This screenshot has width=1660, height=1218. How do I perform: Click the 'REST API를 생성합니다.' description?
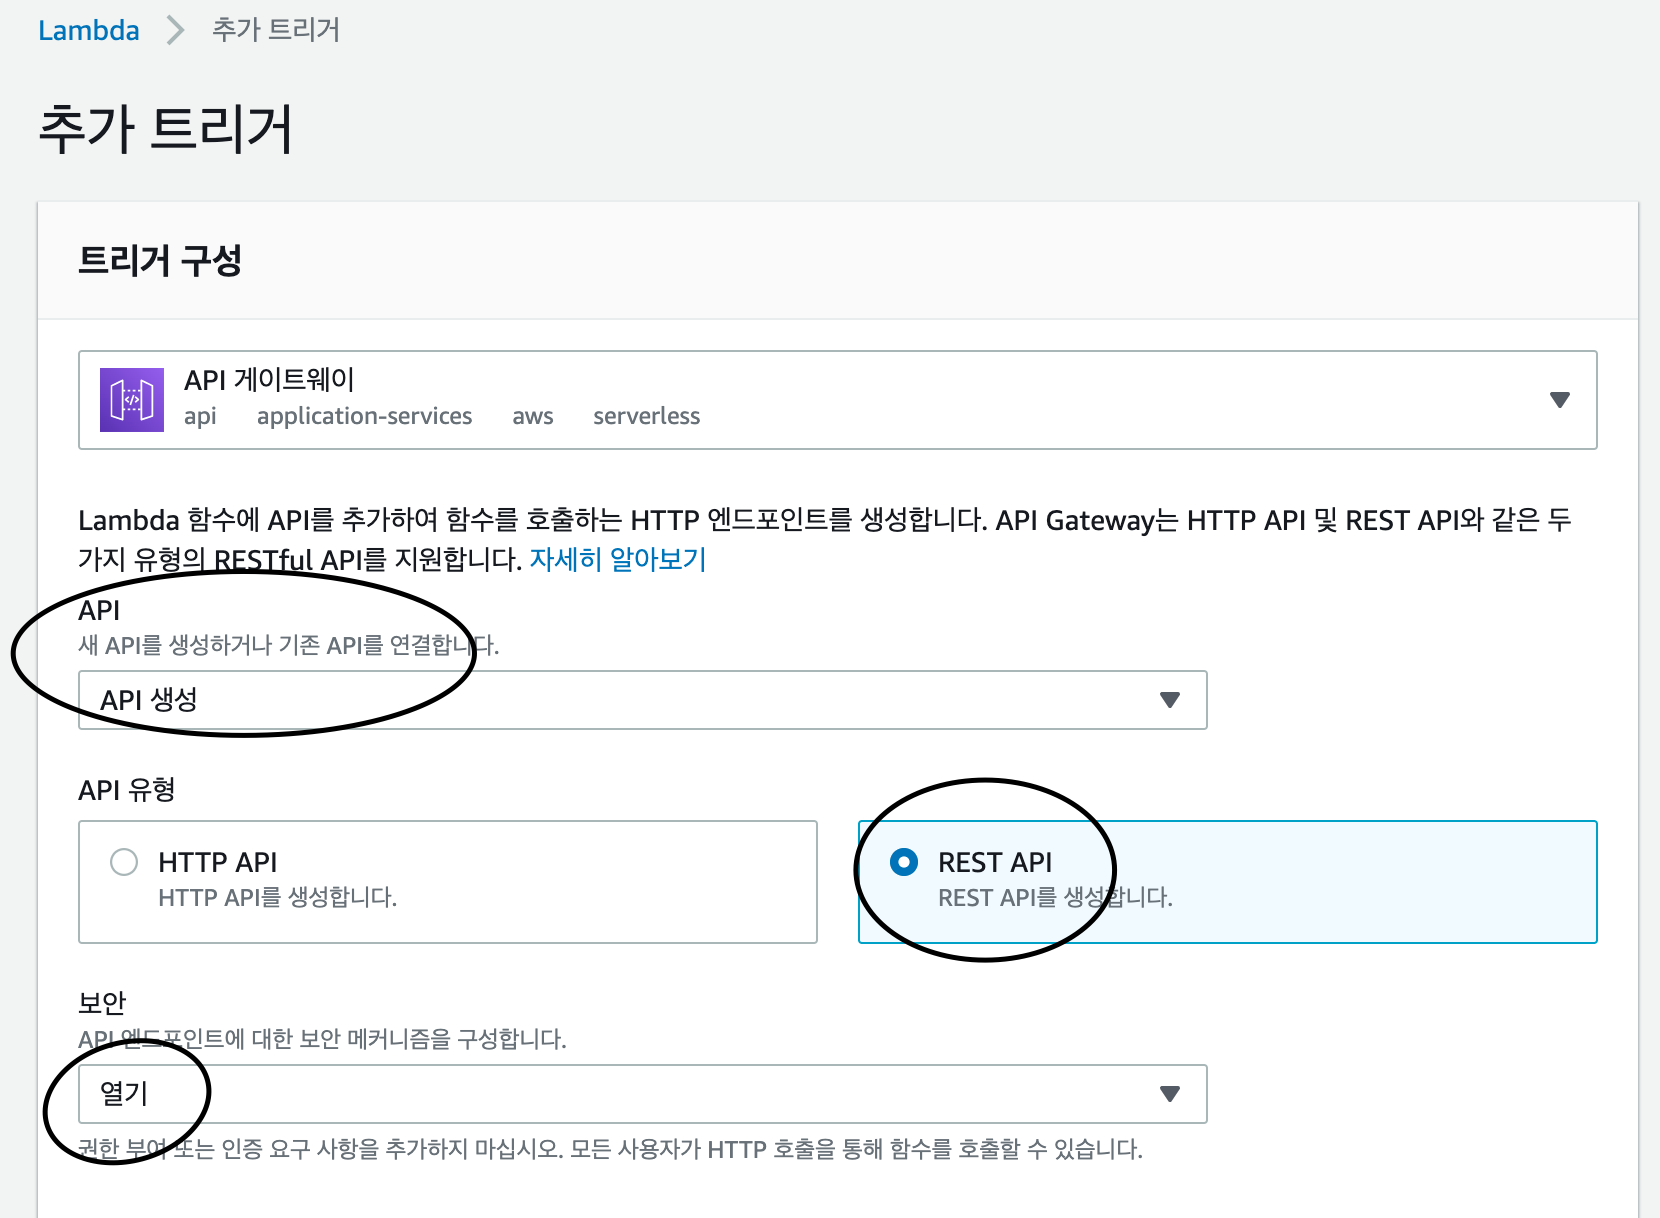click(x=1055, y=897)
